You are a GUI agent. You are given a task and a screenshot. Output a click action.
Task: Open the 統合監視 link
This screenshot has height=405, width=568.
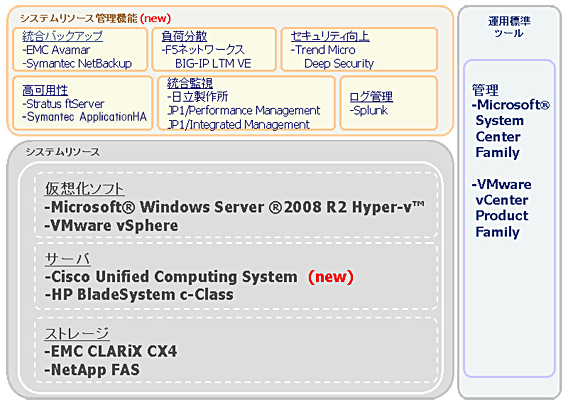pyautogui.click(x=190, y=83)
